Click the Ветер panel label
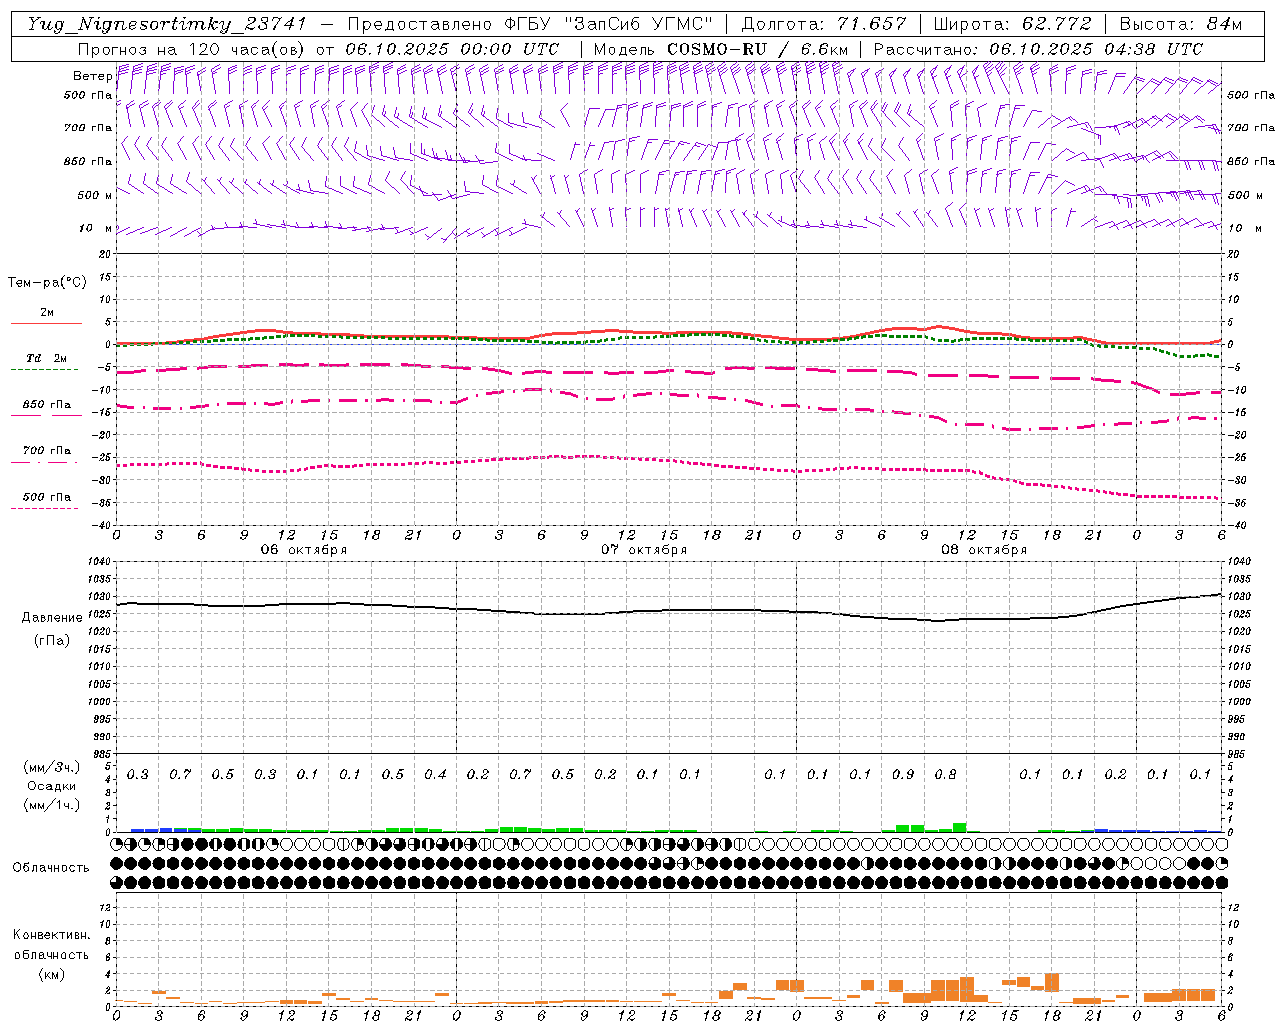The width and height of the screenshot is (1280, 1024). 92,76
